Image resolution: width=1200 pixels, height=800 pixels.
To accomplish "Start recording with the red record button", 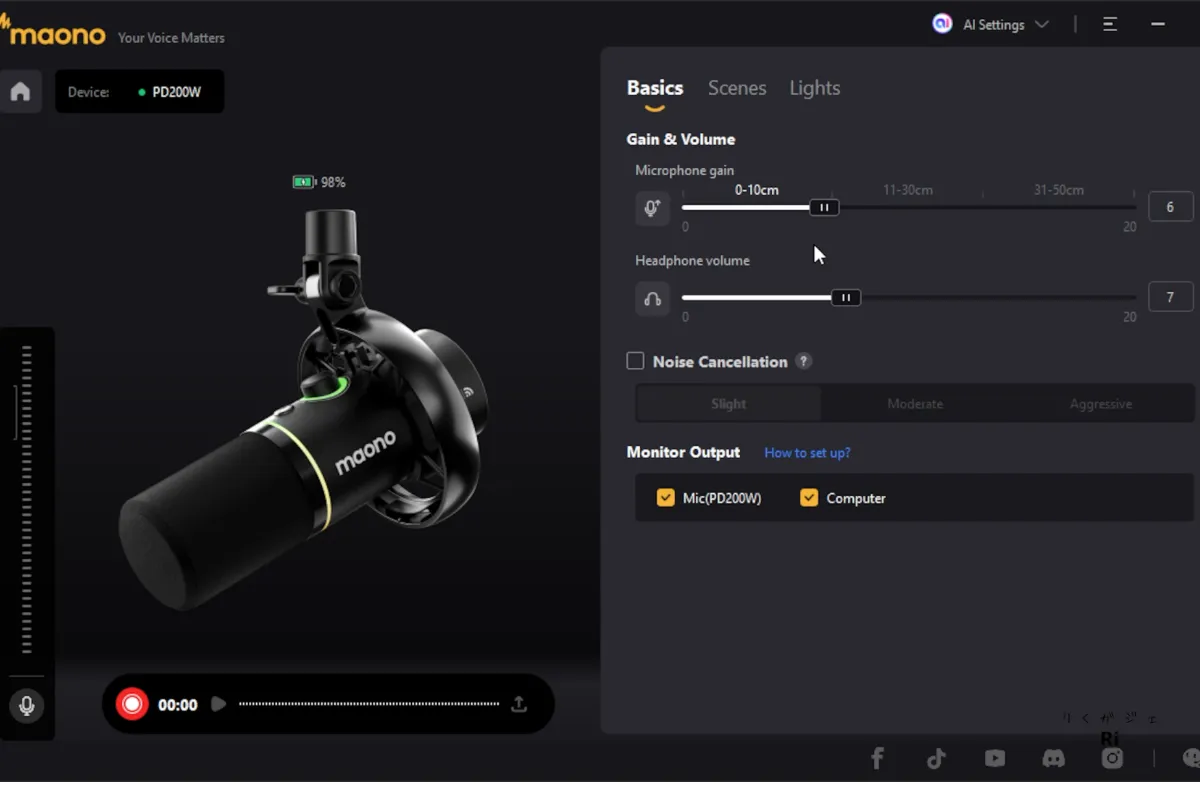I will click(131, 704).
